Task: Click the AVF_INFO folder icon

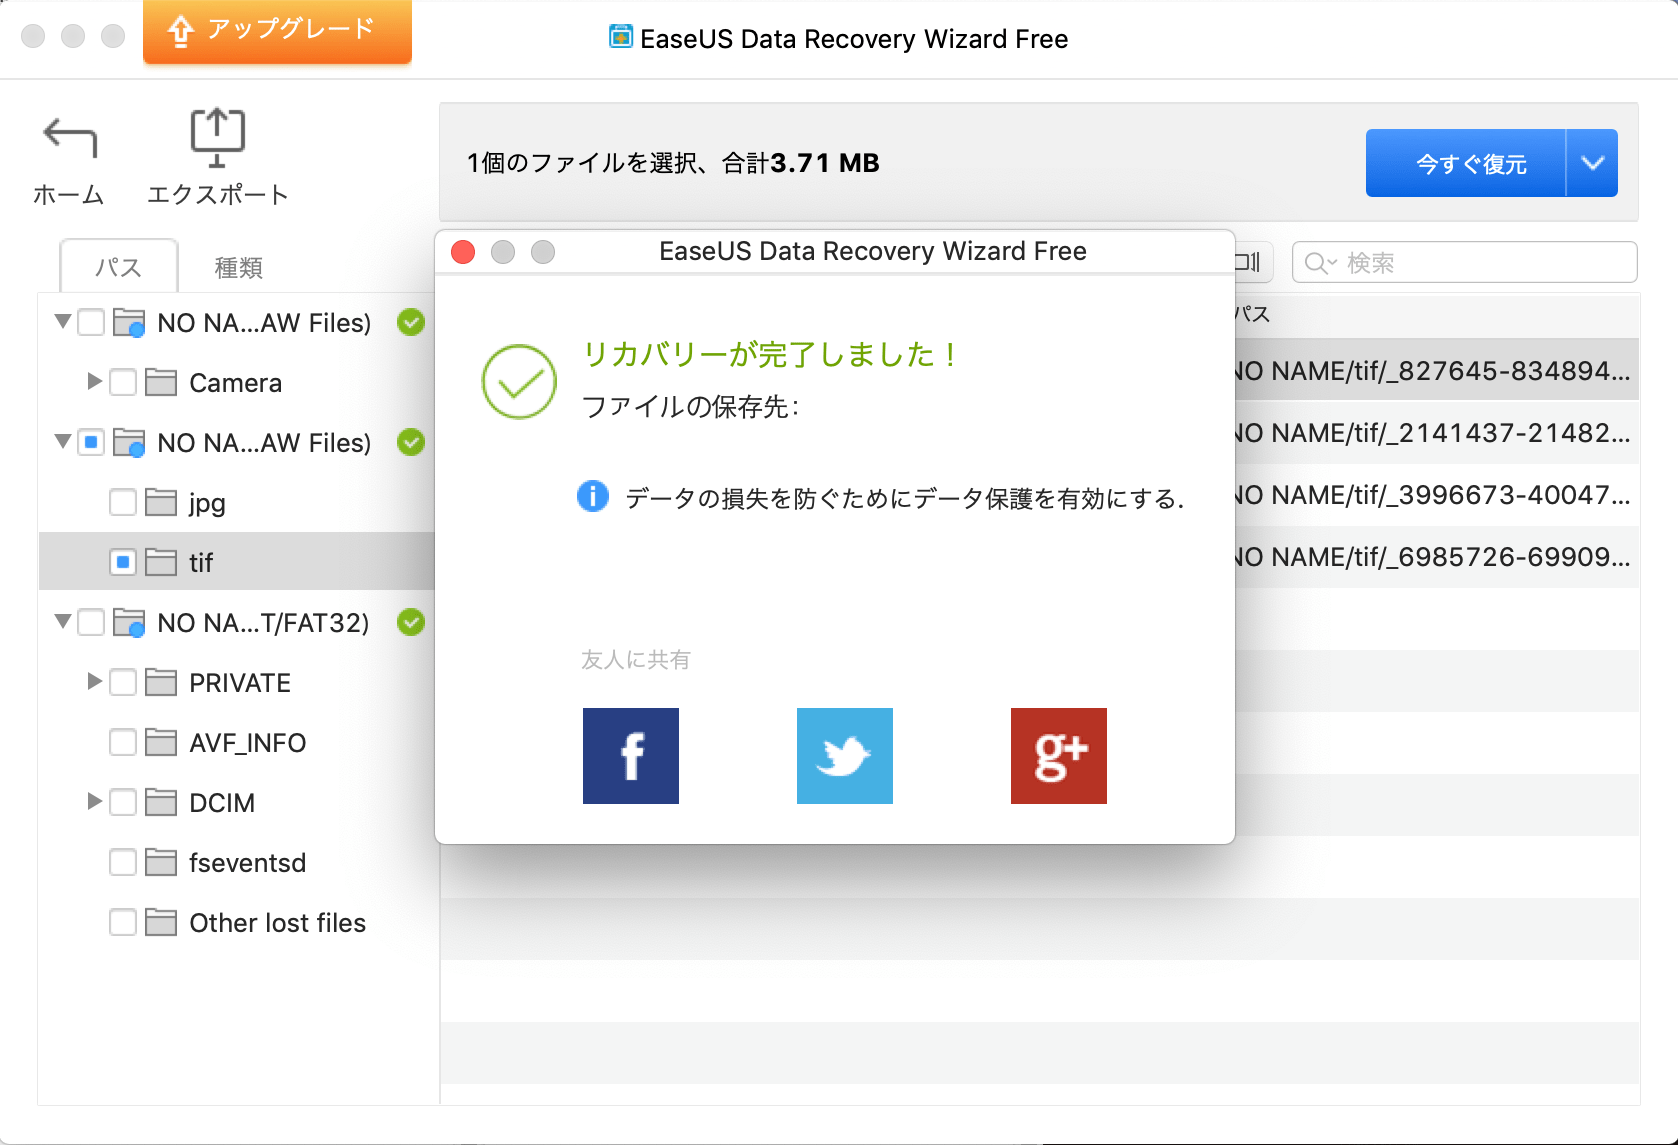Action: pos(161,742)
